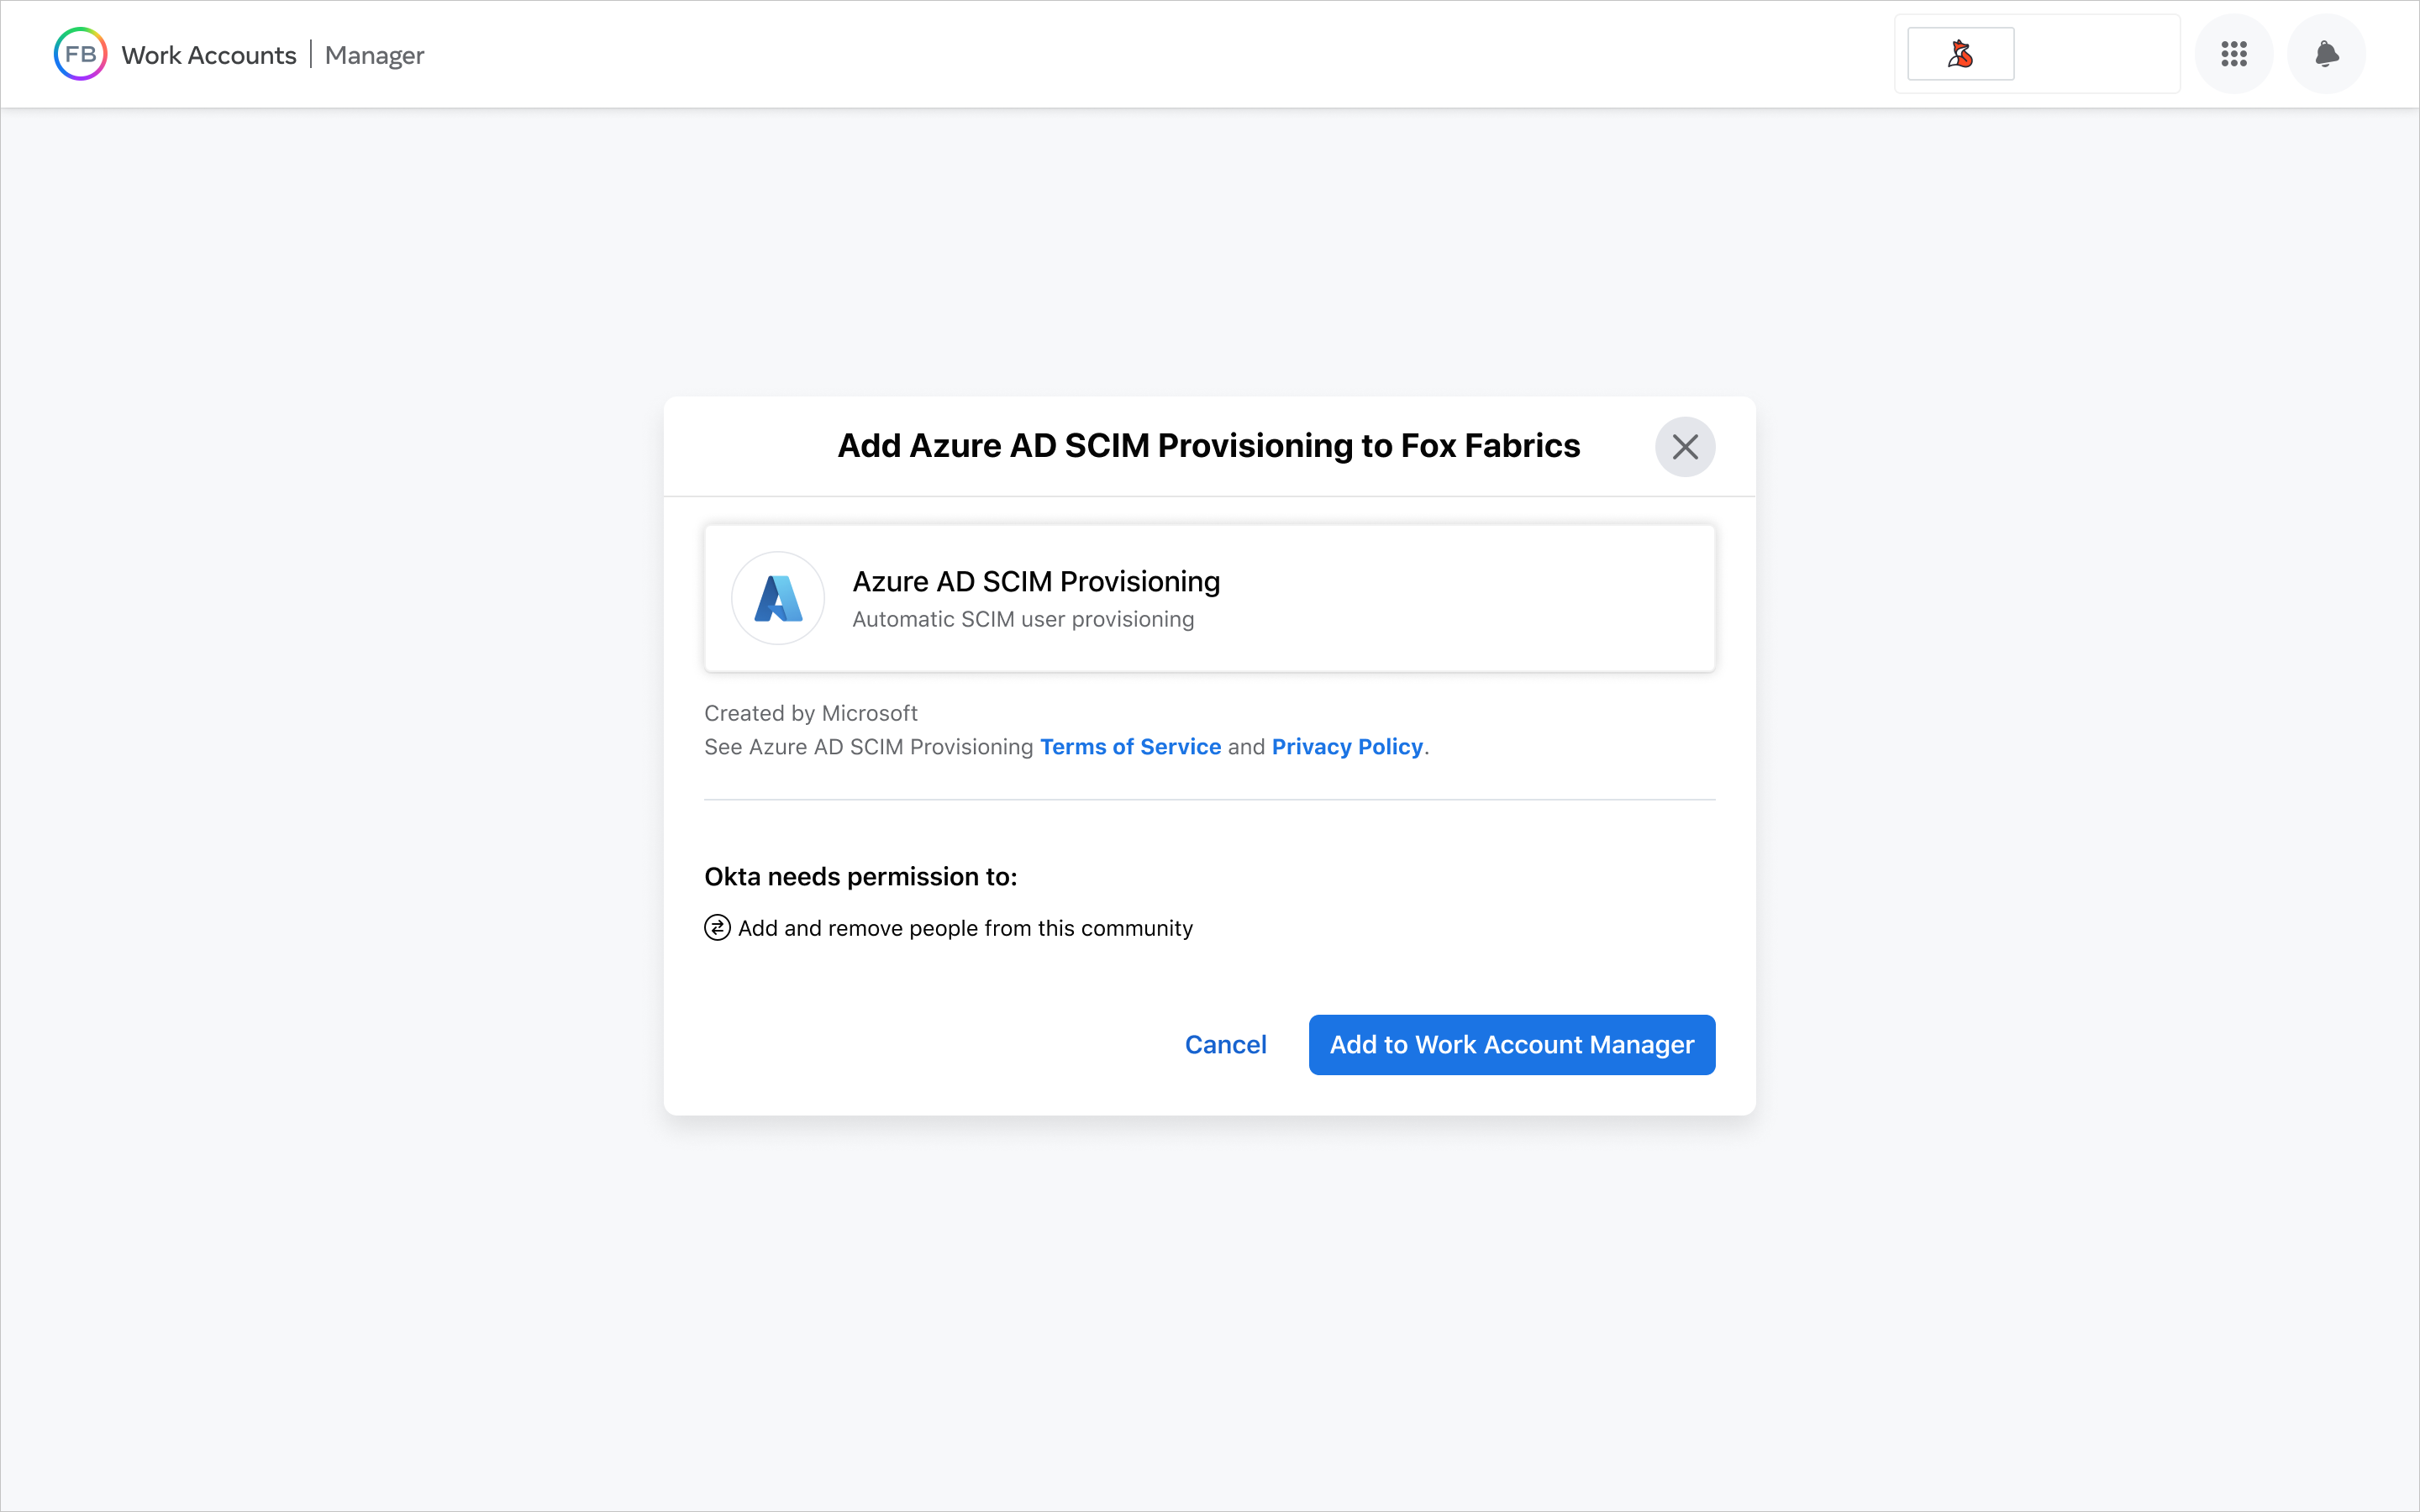Click the FB Work Accounts logo icon

point(80,54)
